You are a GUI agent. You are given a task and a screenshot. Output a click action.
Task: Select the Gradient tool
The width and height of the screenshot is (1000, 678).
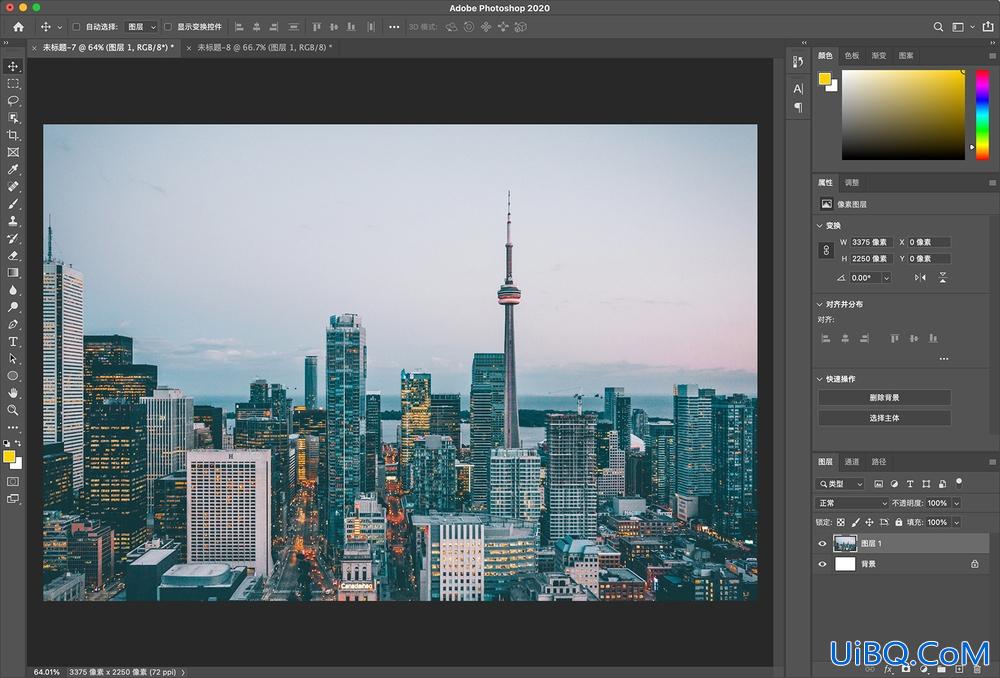[x=13, y=273]
